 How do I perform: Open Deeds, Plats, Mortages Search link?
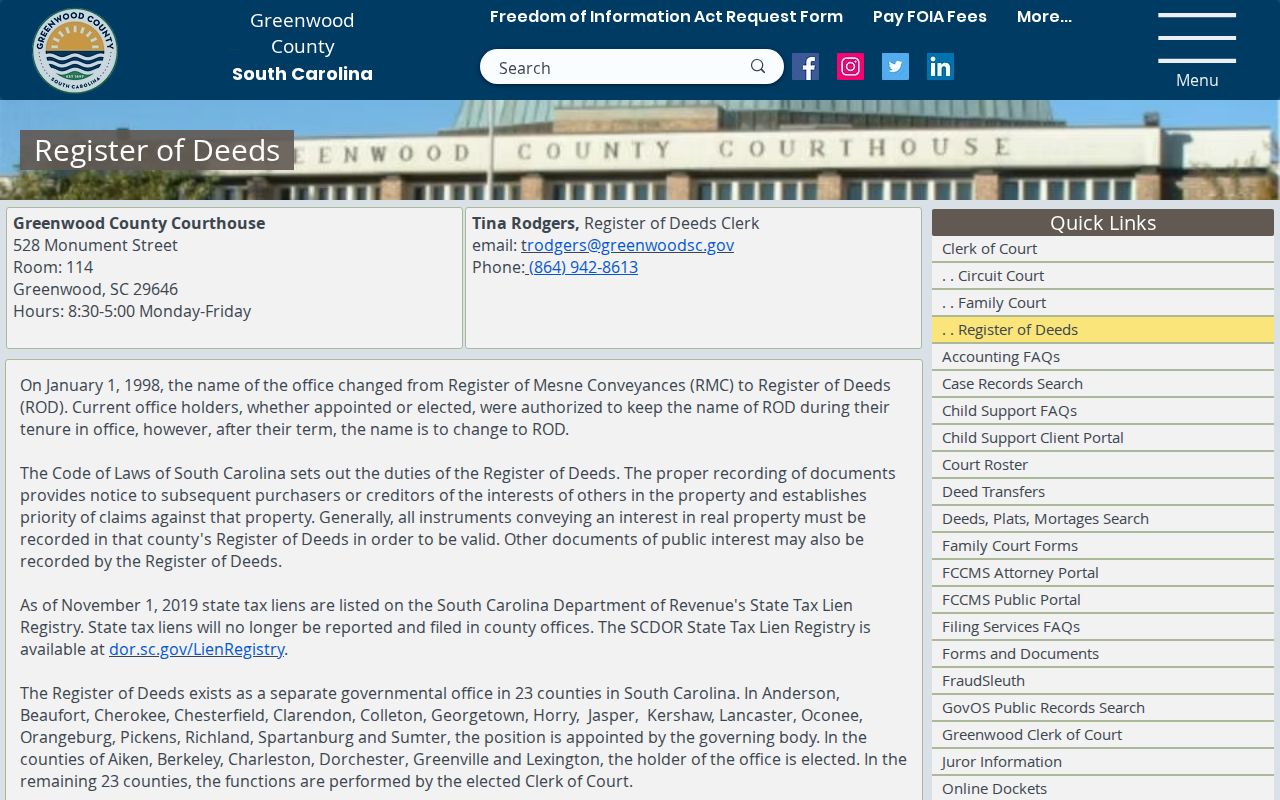point(1103,519)
